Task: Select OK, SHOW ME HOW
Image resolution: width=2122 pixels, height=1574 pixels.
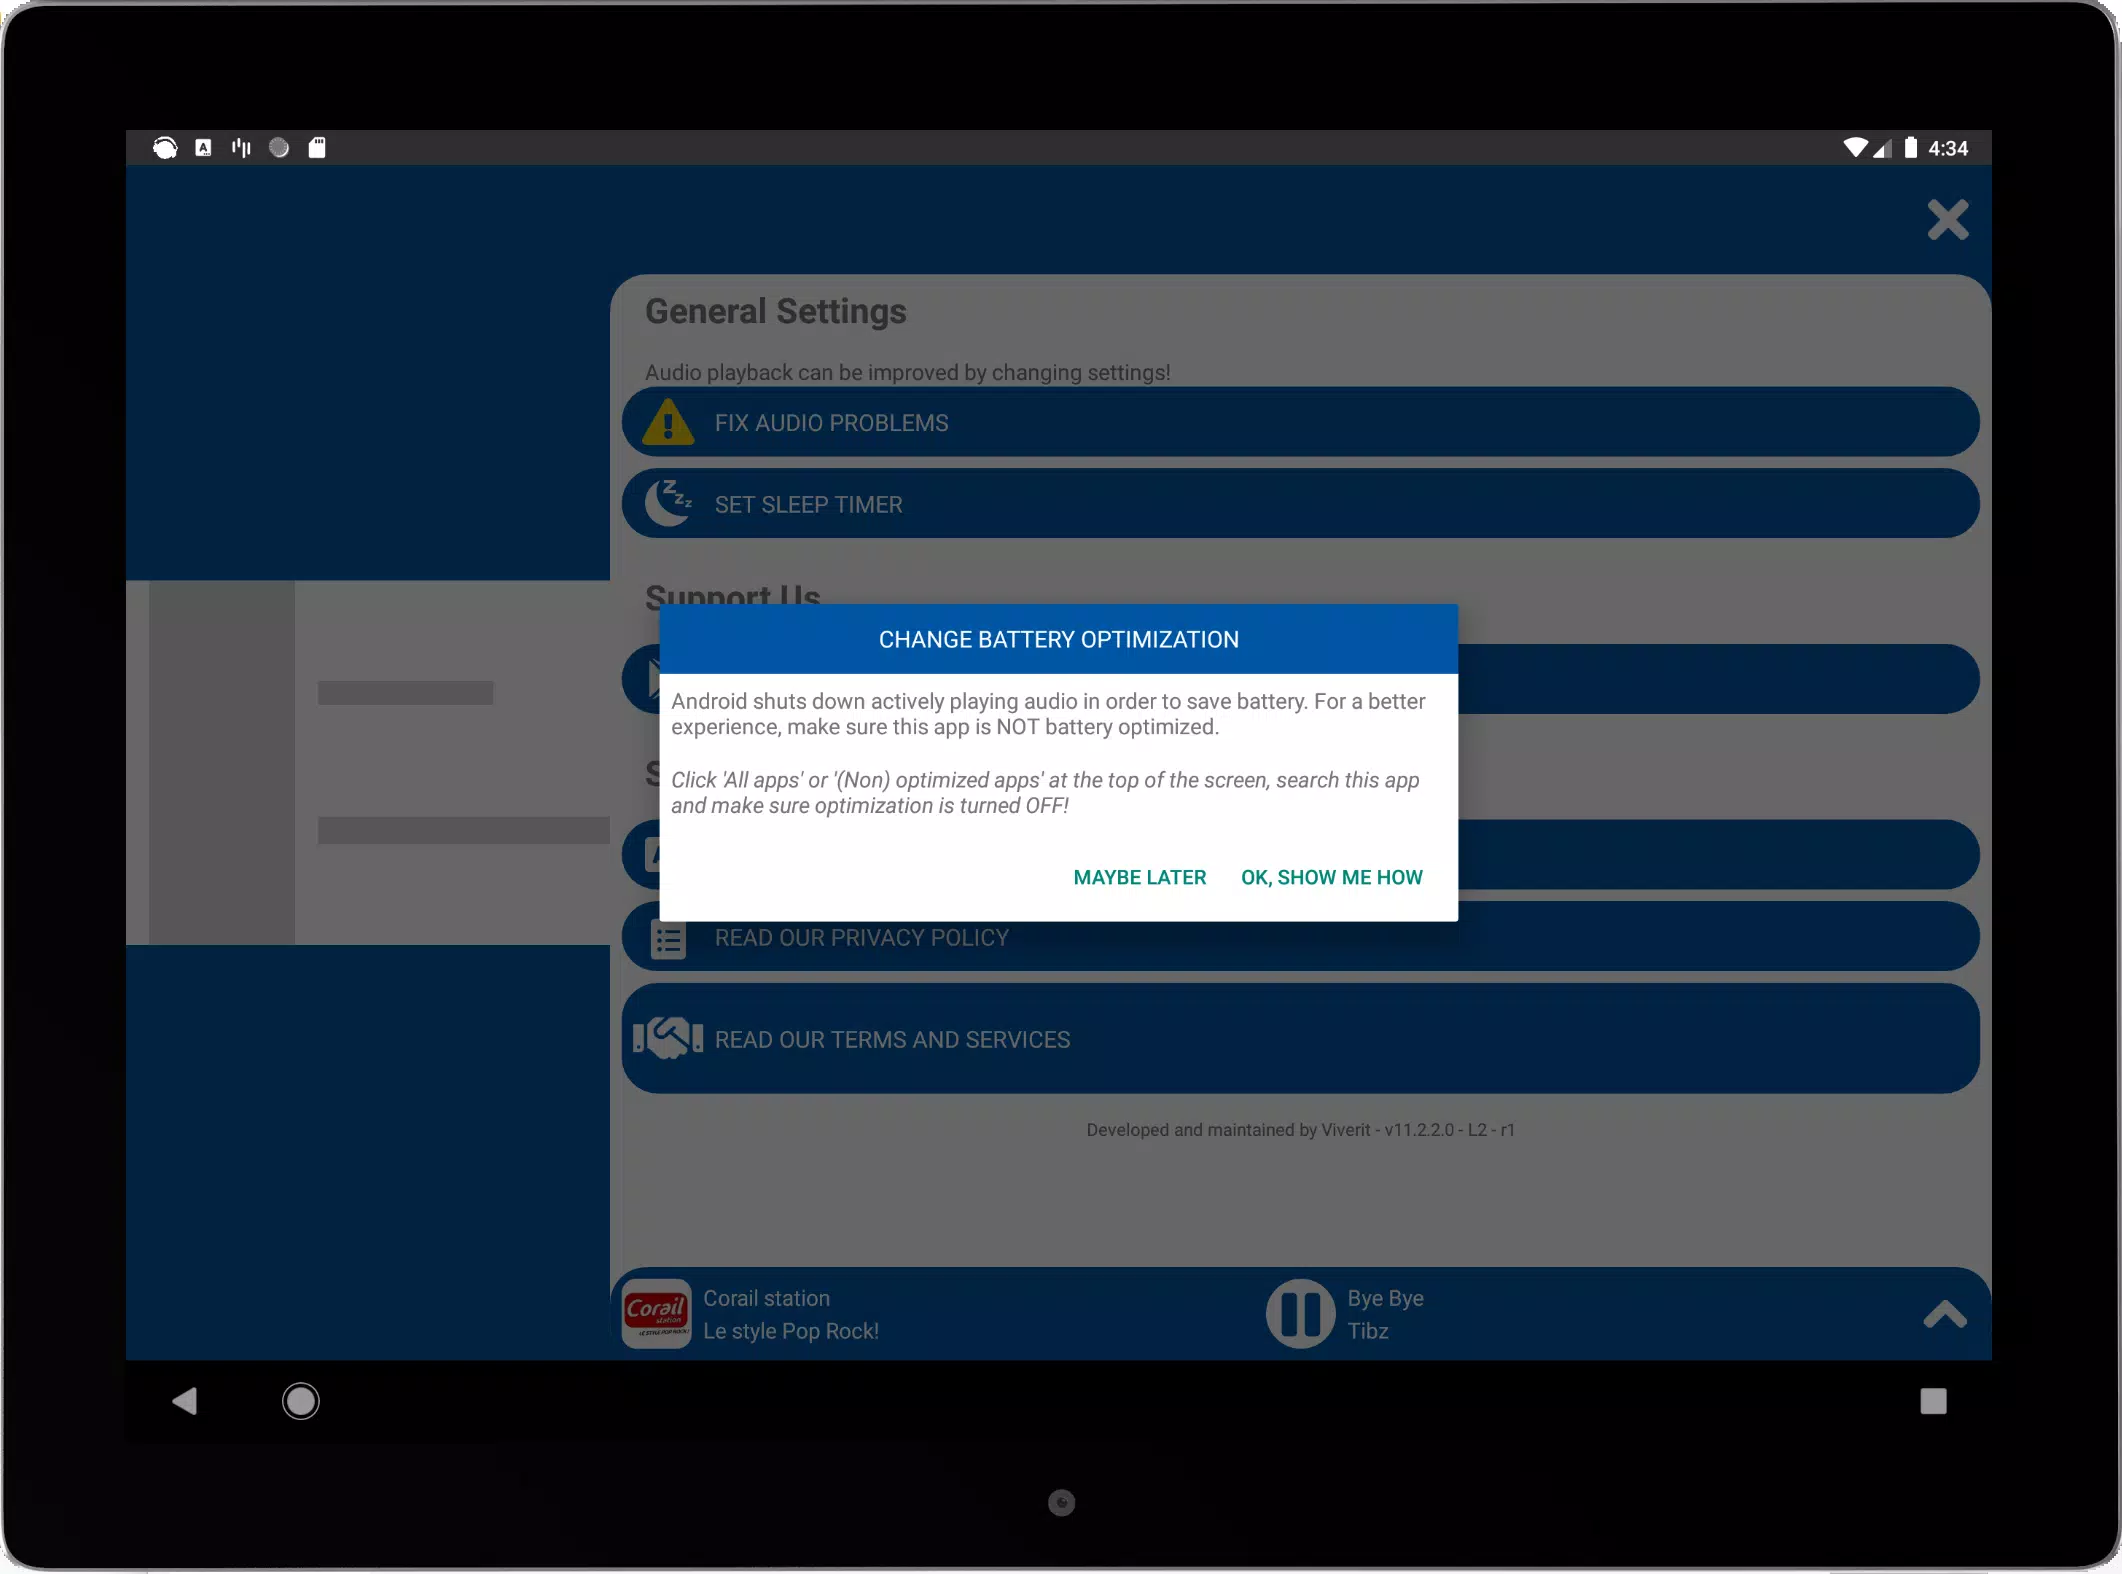Action: point(1331,877)
